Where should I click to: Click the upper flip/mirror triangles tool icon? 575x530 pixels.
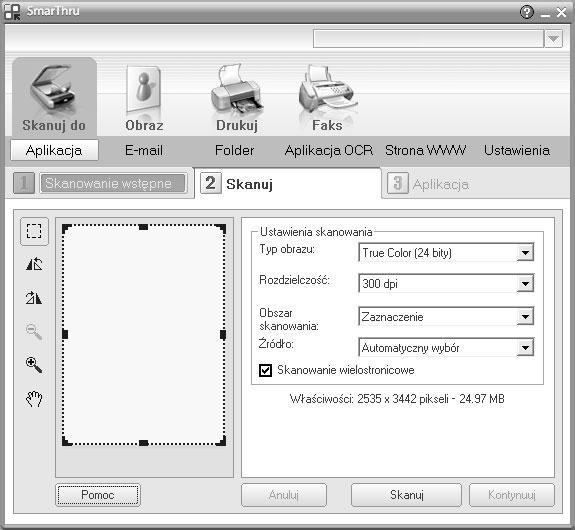(x=34, y=264)
